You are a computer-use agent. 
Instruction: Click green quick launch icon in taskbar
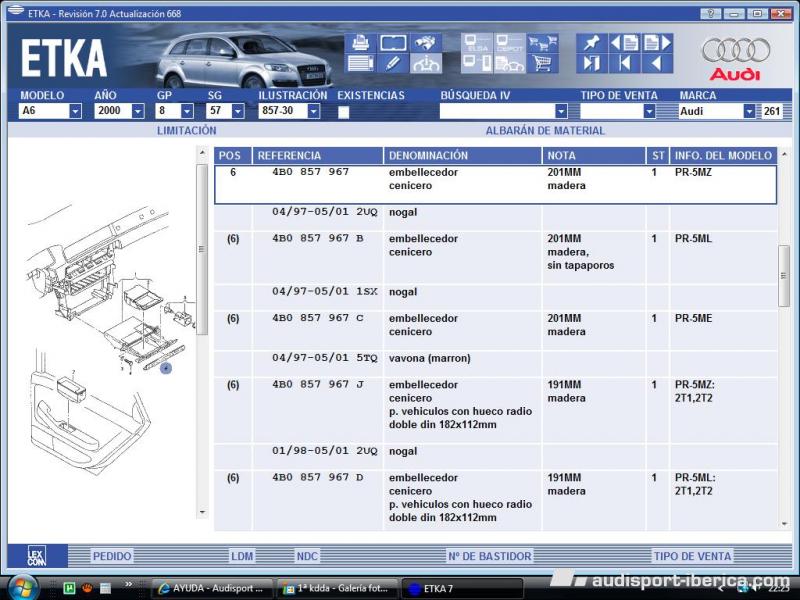(x=69, y=588)
